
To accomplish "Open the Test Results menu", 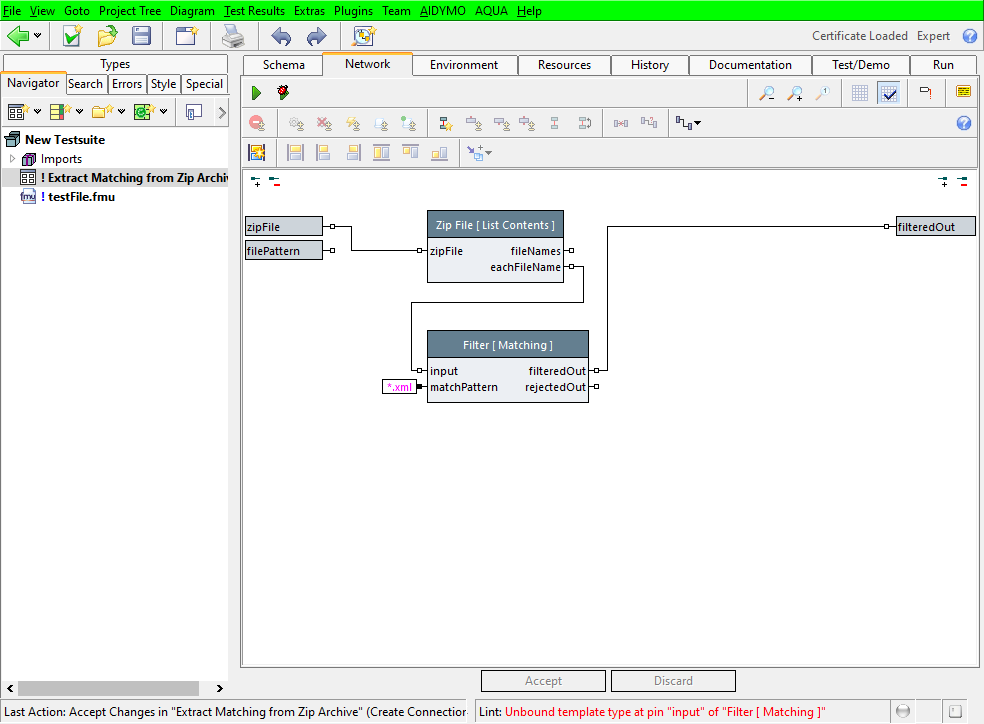I will (255, 10).
